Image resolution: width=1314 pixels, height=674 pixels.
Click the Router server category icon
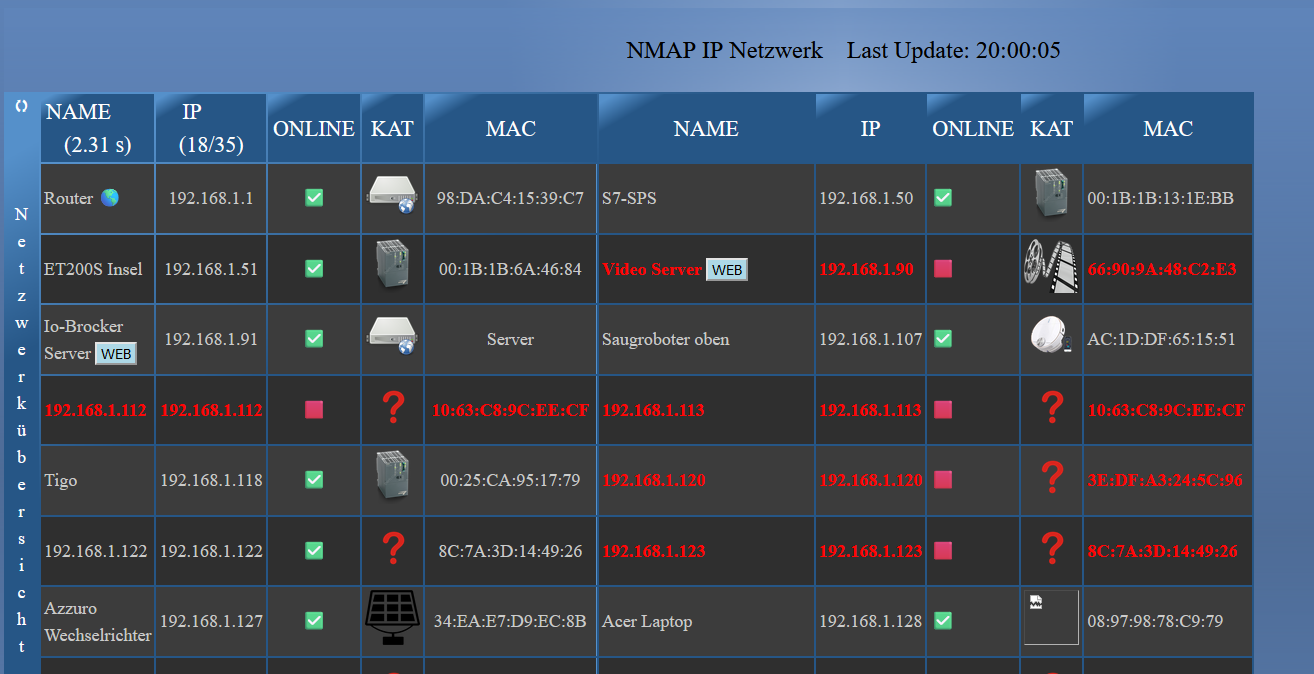click(392, 197)
